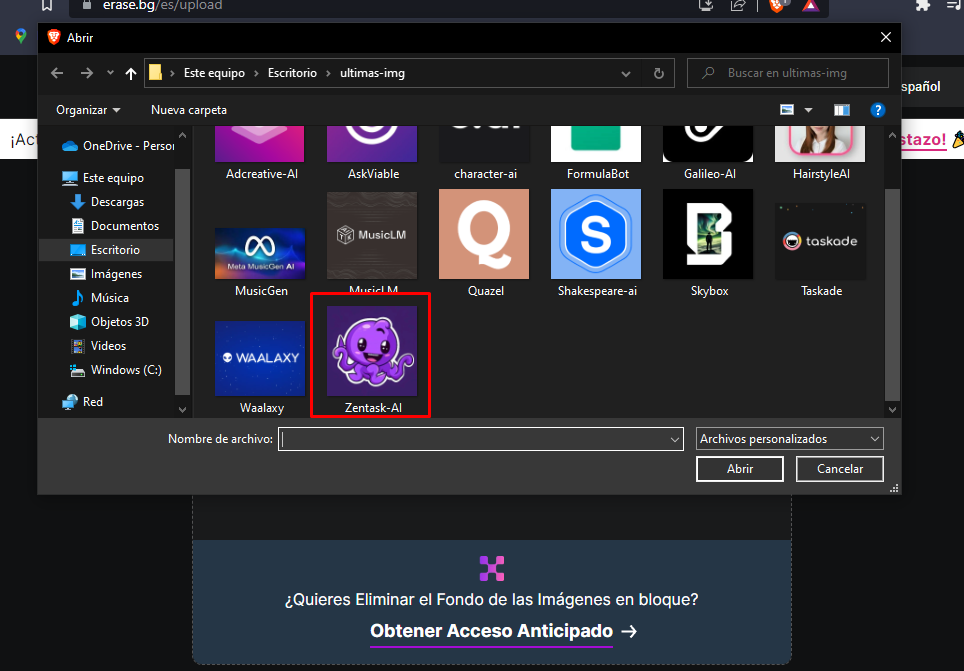This screenshot has width=964, height=671.
Task: Click file list scrollbar up arrow
Action: [x=893, y=135]
